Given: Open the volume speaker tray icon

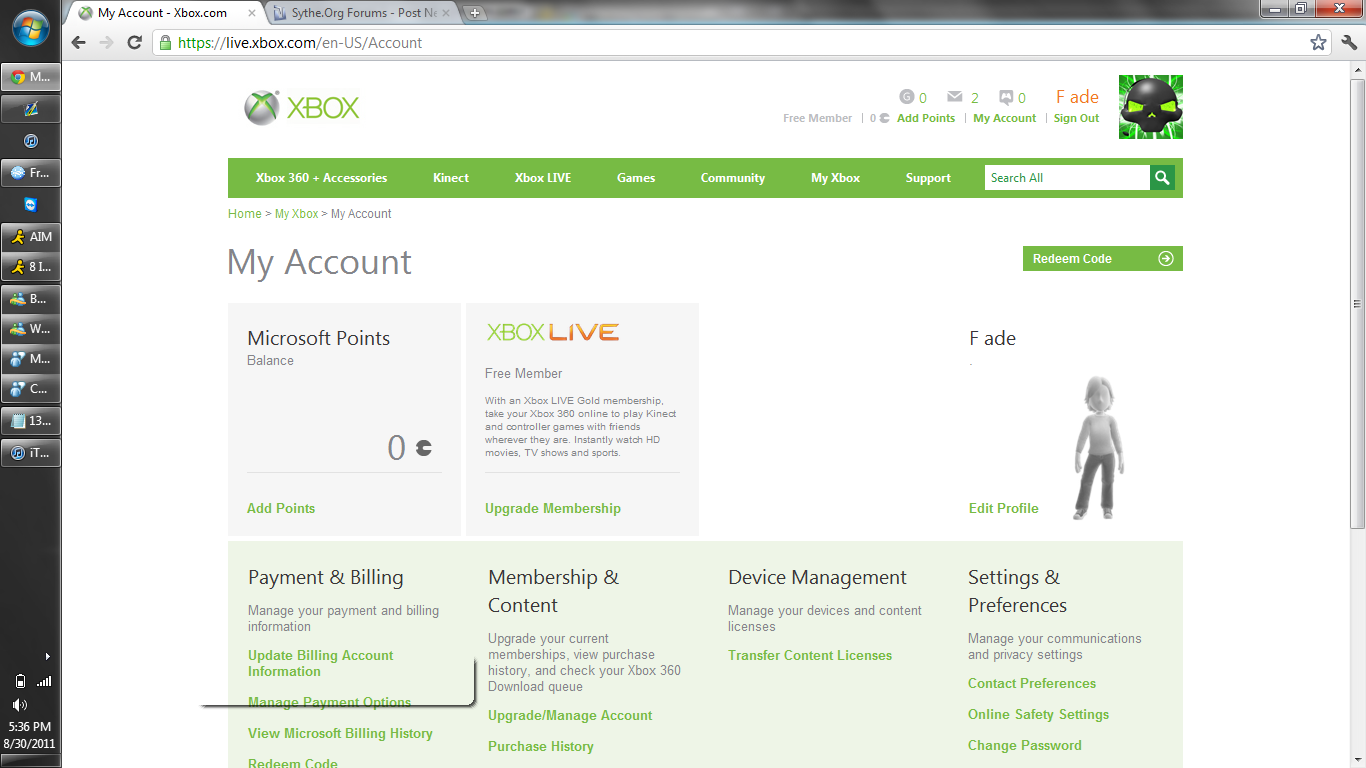Looking at the screenshot, I should (20, 704).
